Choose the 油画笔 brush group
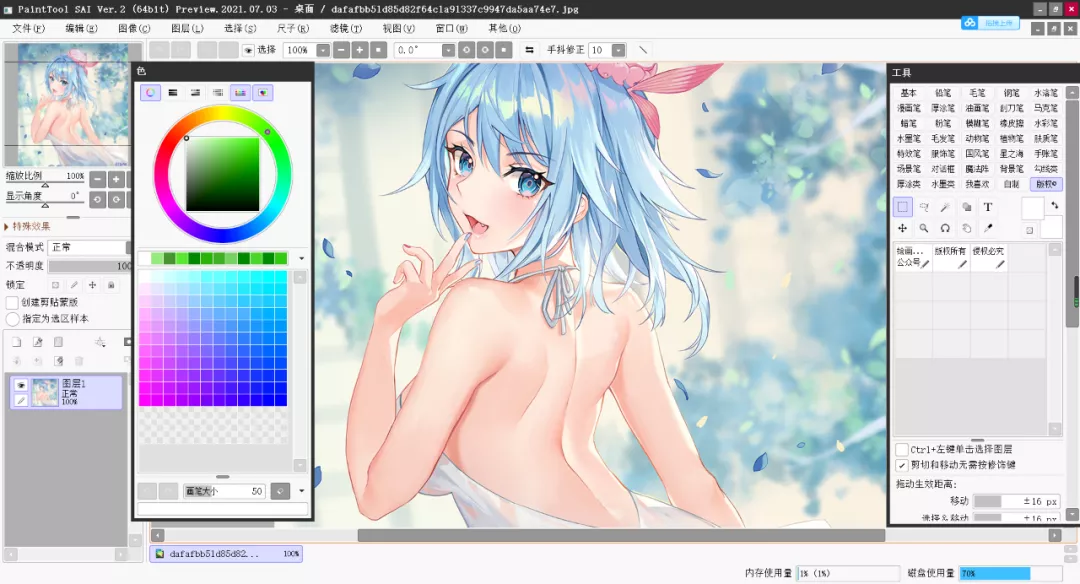Image resolution: width=1080 pixels, height=584 pixels. click(x=977, y=108)
